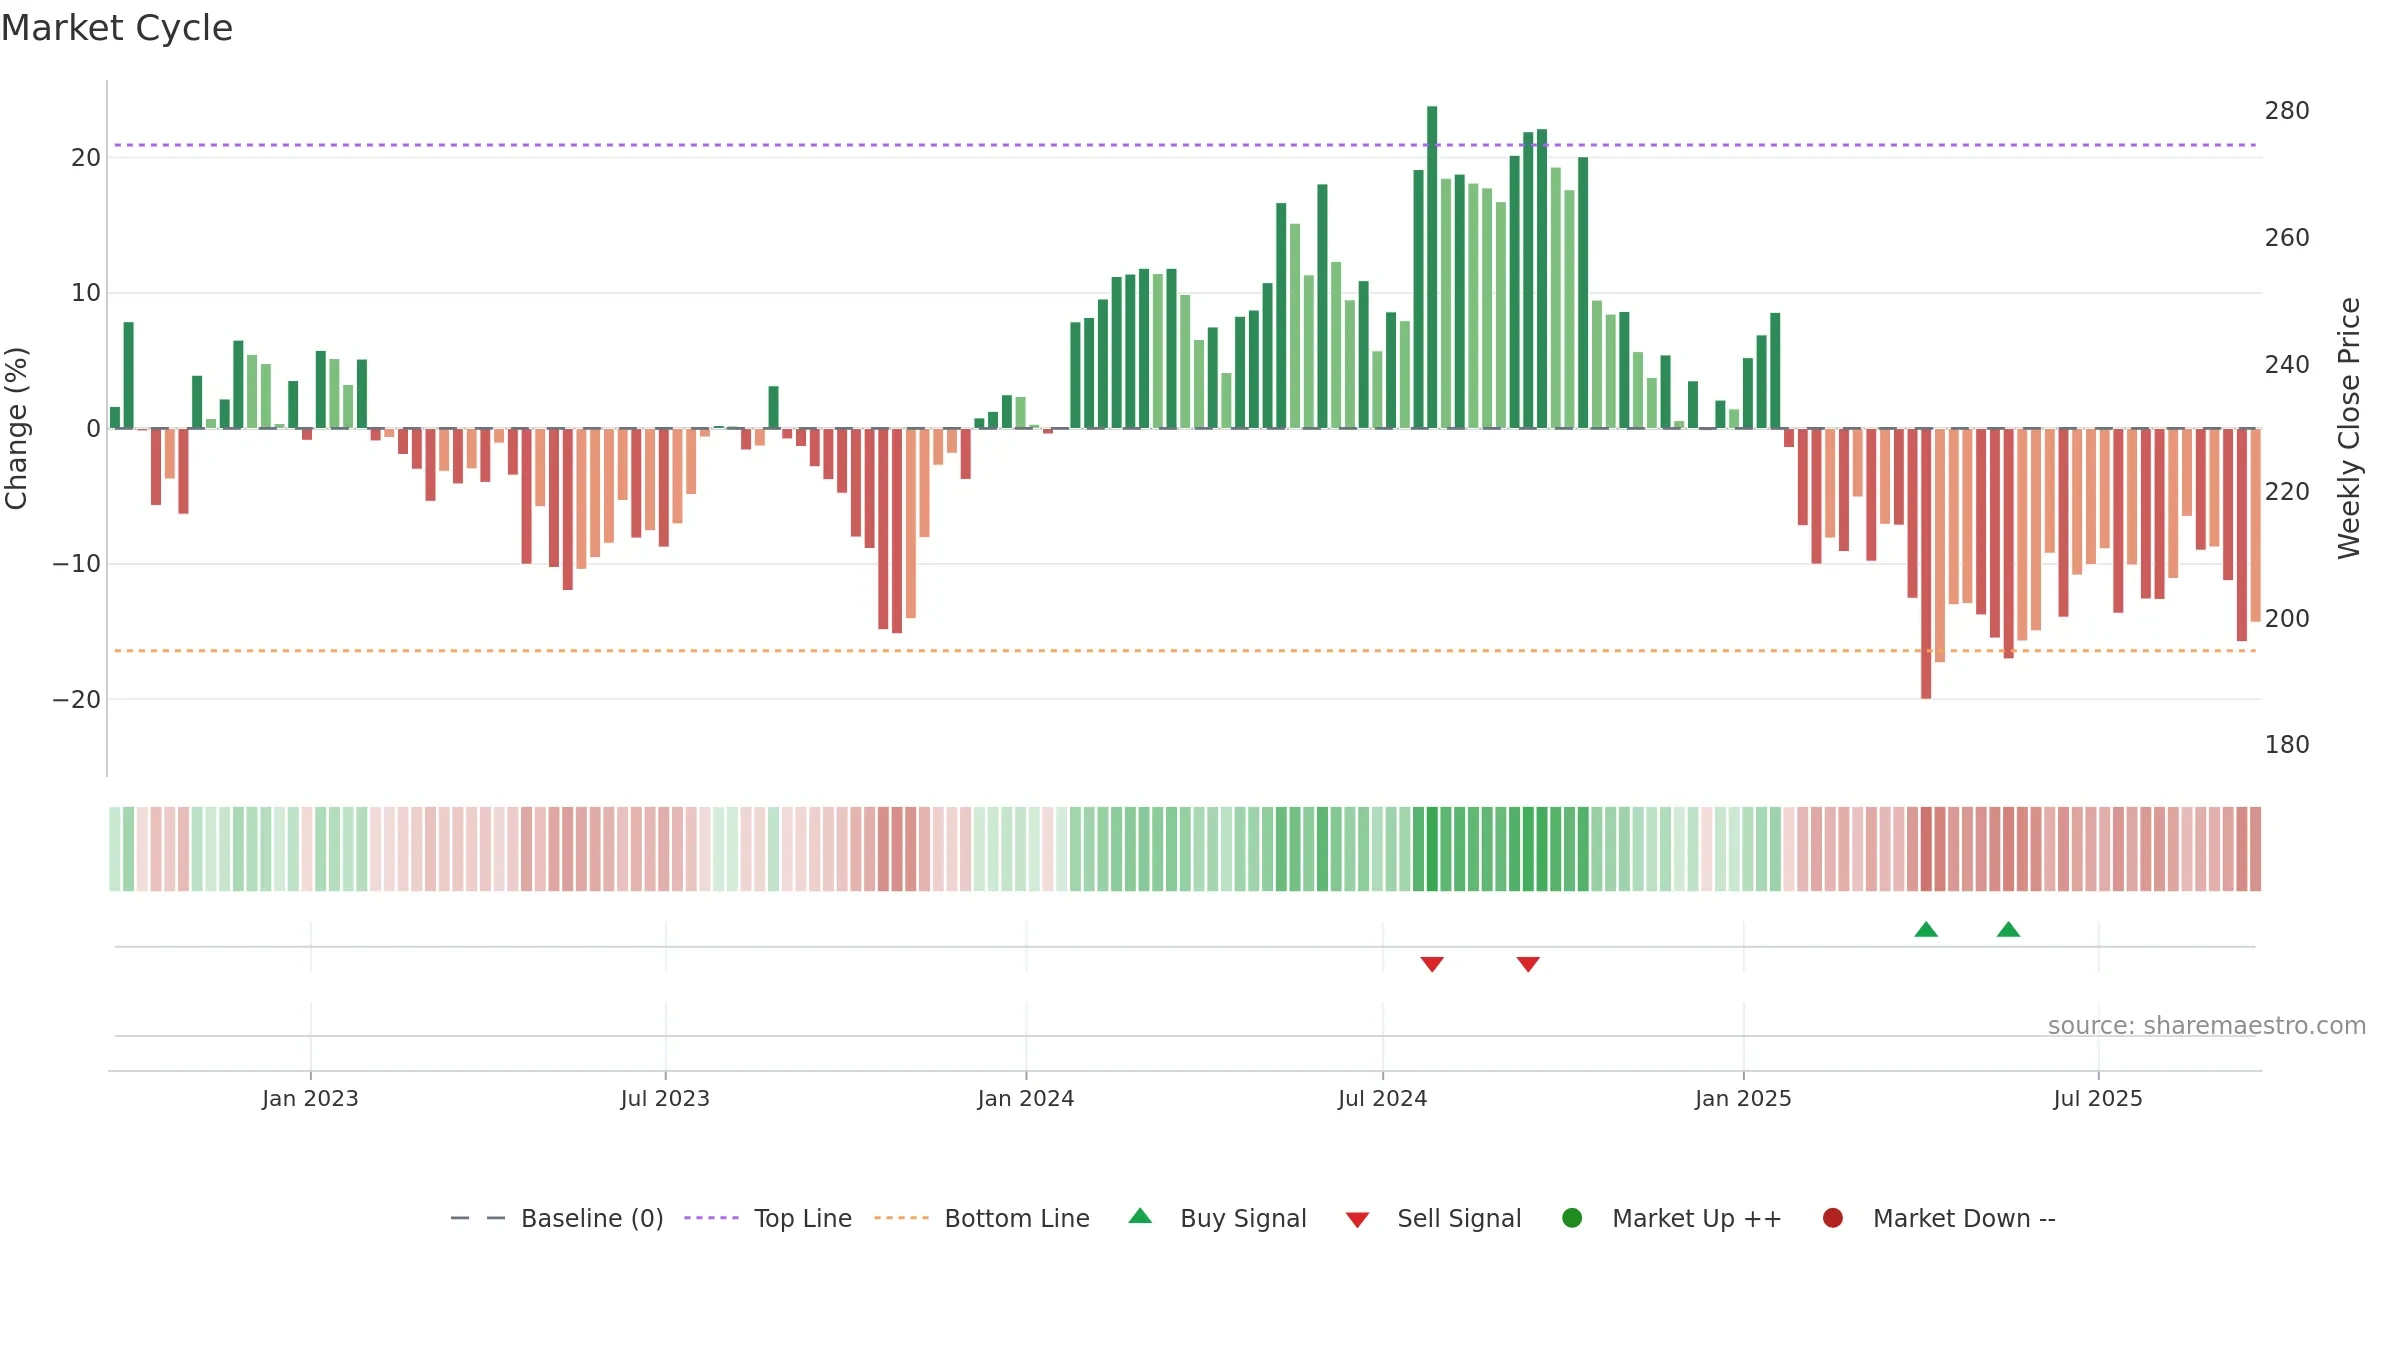Click the Weekly Close Price axis title
The image size is (2400, 1350).
click(x=2349, y=428)
